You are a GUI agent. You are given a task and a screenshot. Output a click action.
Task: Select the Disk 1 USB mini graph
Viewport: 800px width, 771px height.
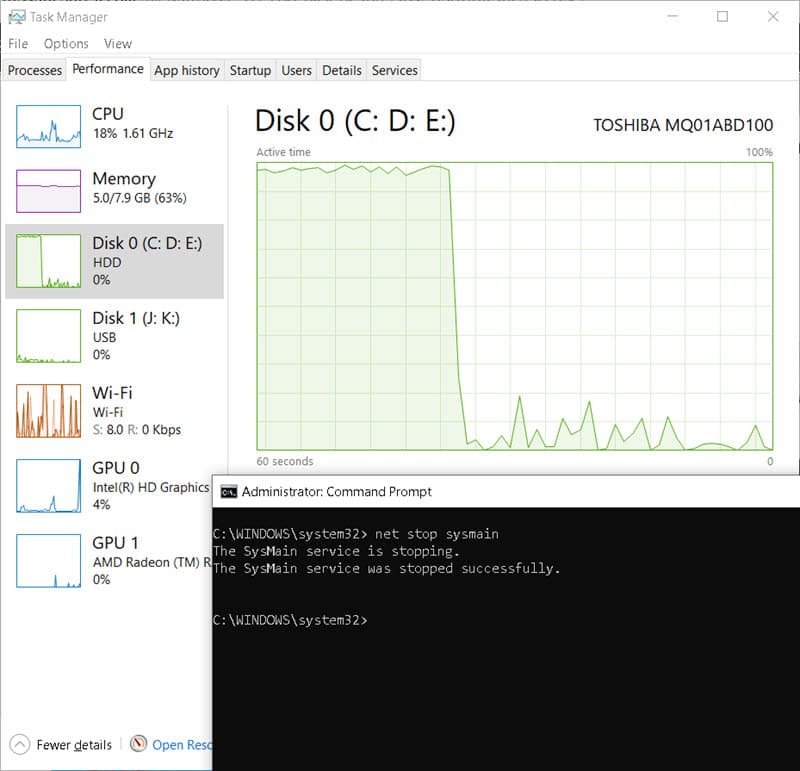48,336
